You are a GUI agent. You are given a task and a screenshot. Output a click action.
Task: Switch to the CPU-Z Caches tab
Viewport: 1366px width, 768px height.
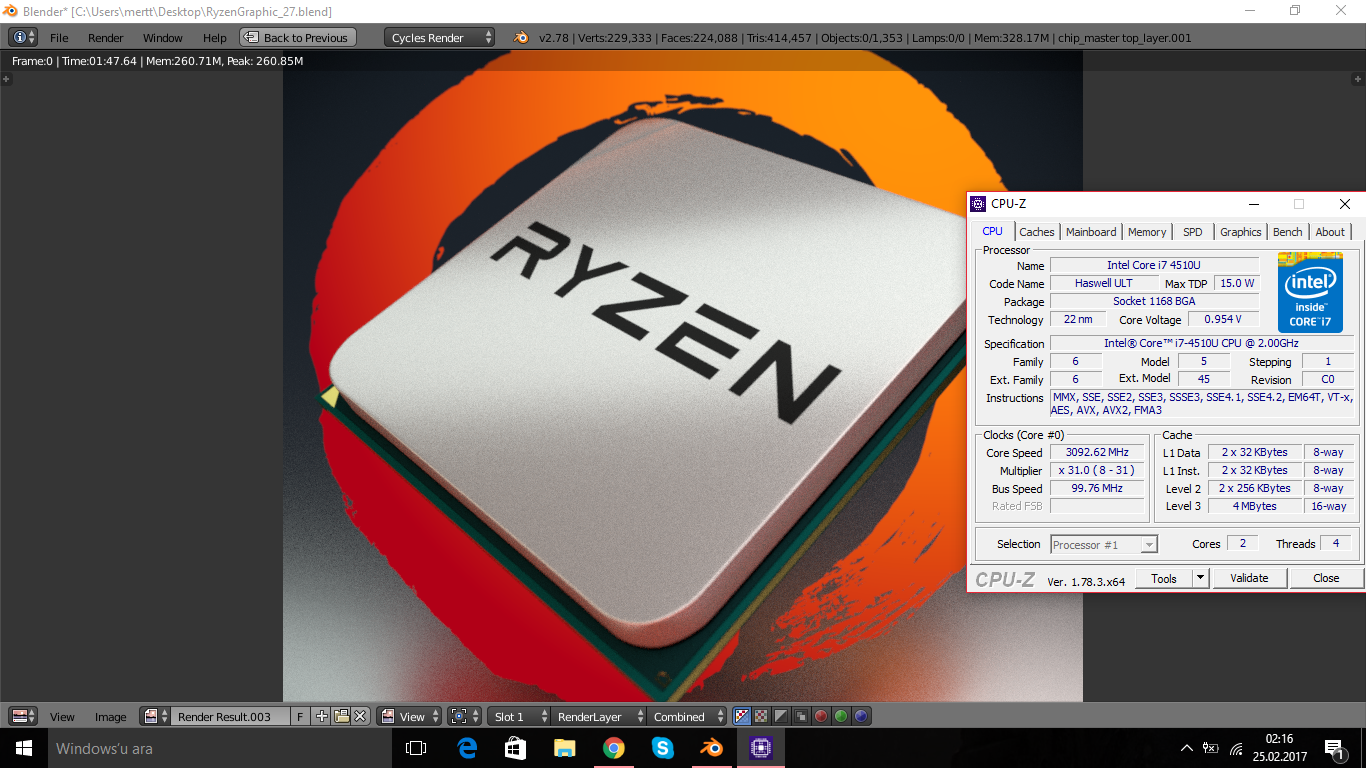pos(1037,232)
